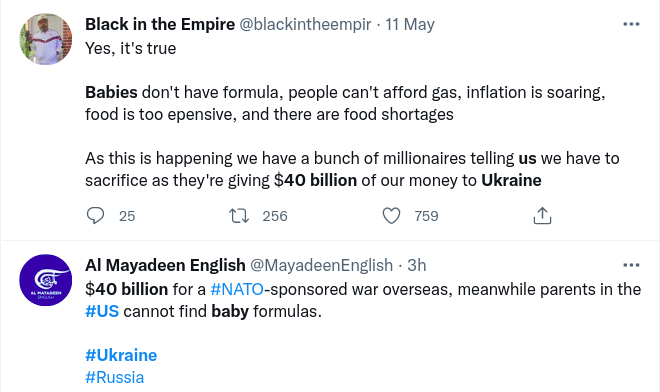The width and height of the screenshot is (660, 392).
Task: Click the reply icon on Black in the Empire tweet
Action: [x=96, y=216]
